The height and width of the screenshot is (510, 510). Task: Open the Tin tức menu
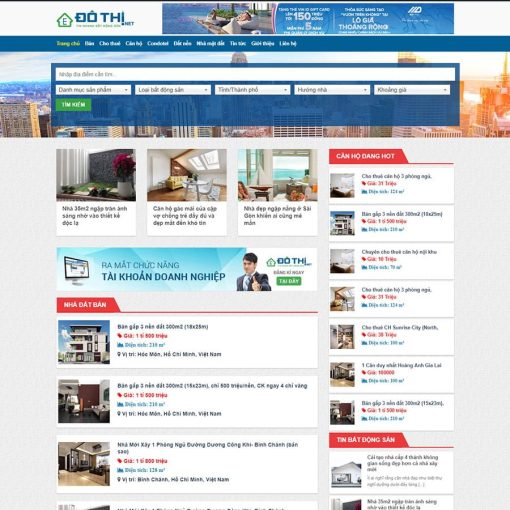[x=238, y=43]
